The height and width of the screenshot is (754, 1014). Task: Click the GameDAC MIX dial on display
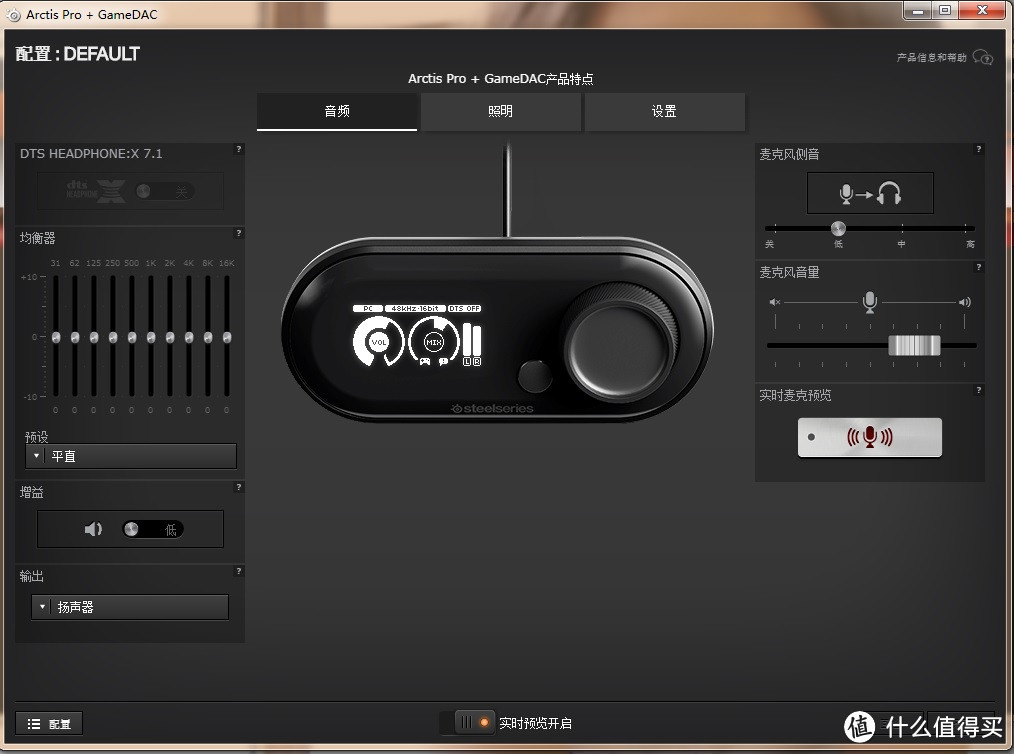433,342
